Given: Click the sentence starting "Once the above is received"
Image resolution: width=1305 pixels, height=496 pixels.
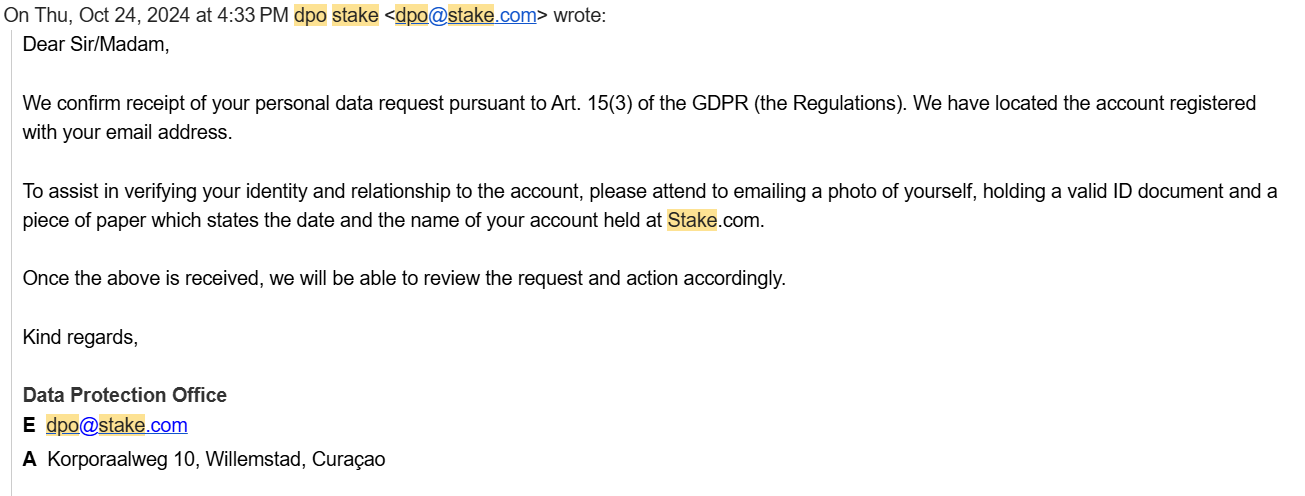Looking at the screenshot, I should [x=404, y=278].
